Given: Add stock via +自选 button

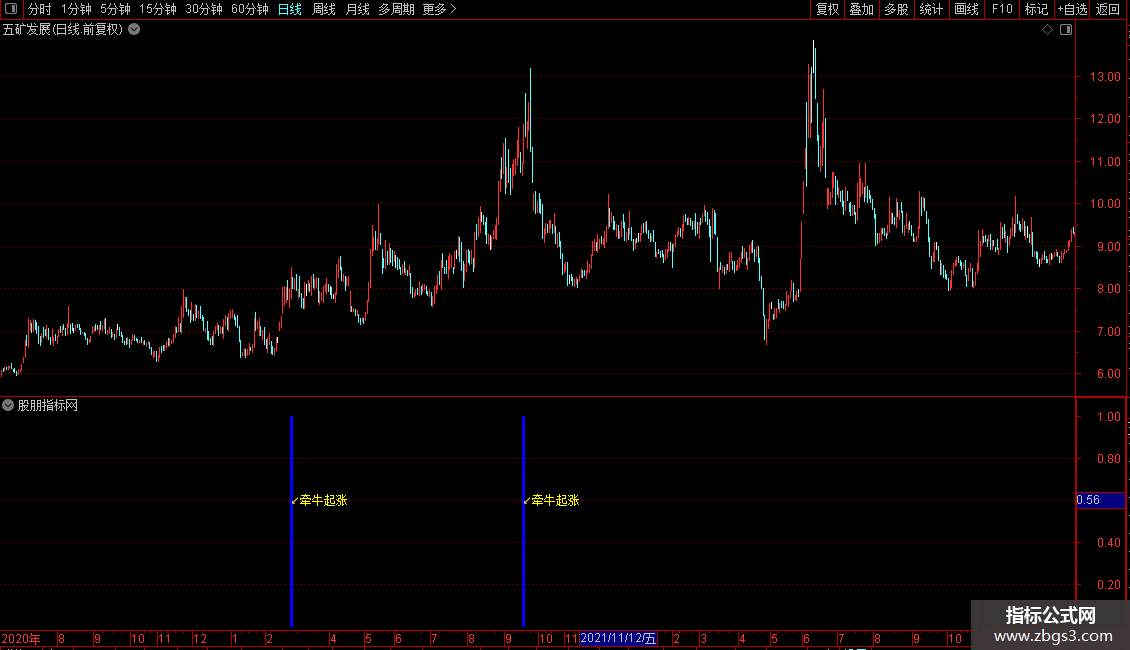Looking at the screenshot, I should point(1072,9).
